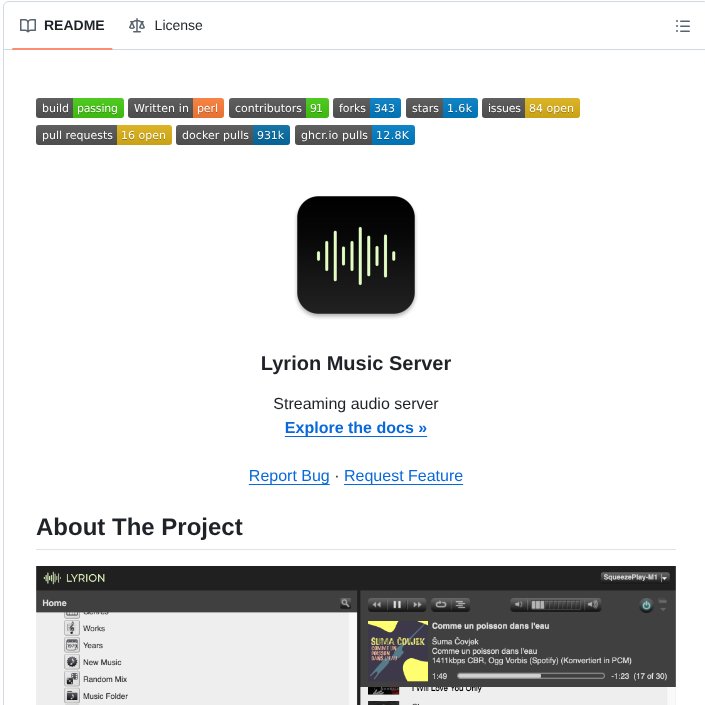Select the Random Mix menu entry
Image resolution: width=705 pixels, height=705 pixels.
pos(105,679)
